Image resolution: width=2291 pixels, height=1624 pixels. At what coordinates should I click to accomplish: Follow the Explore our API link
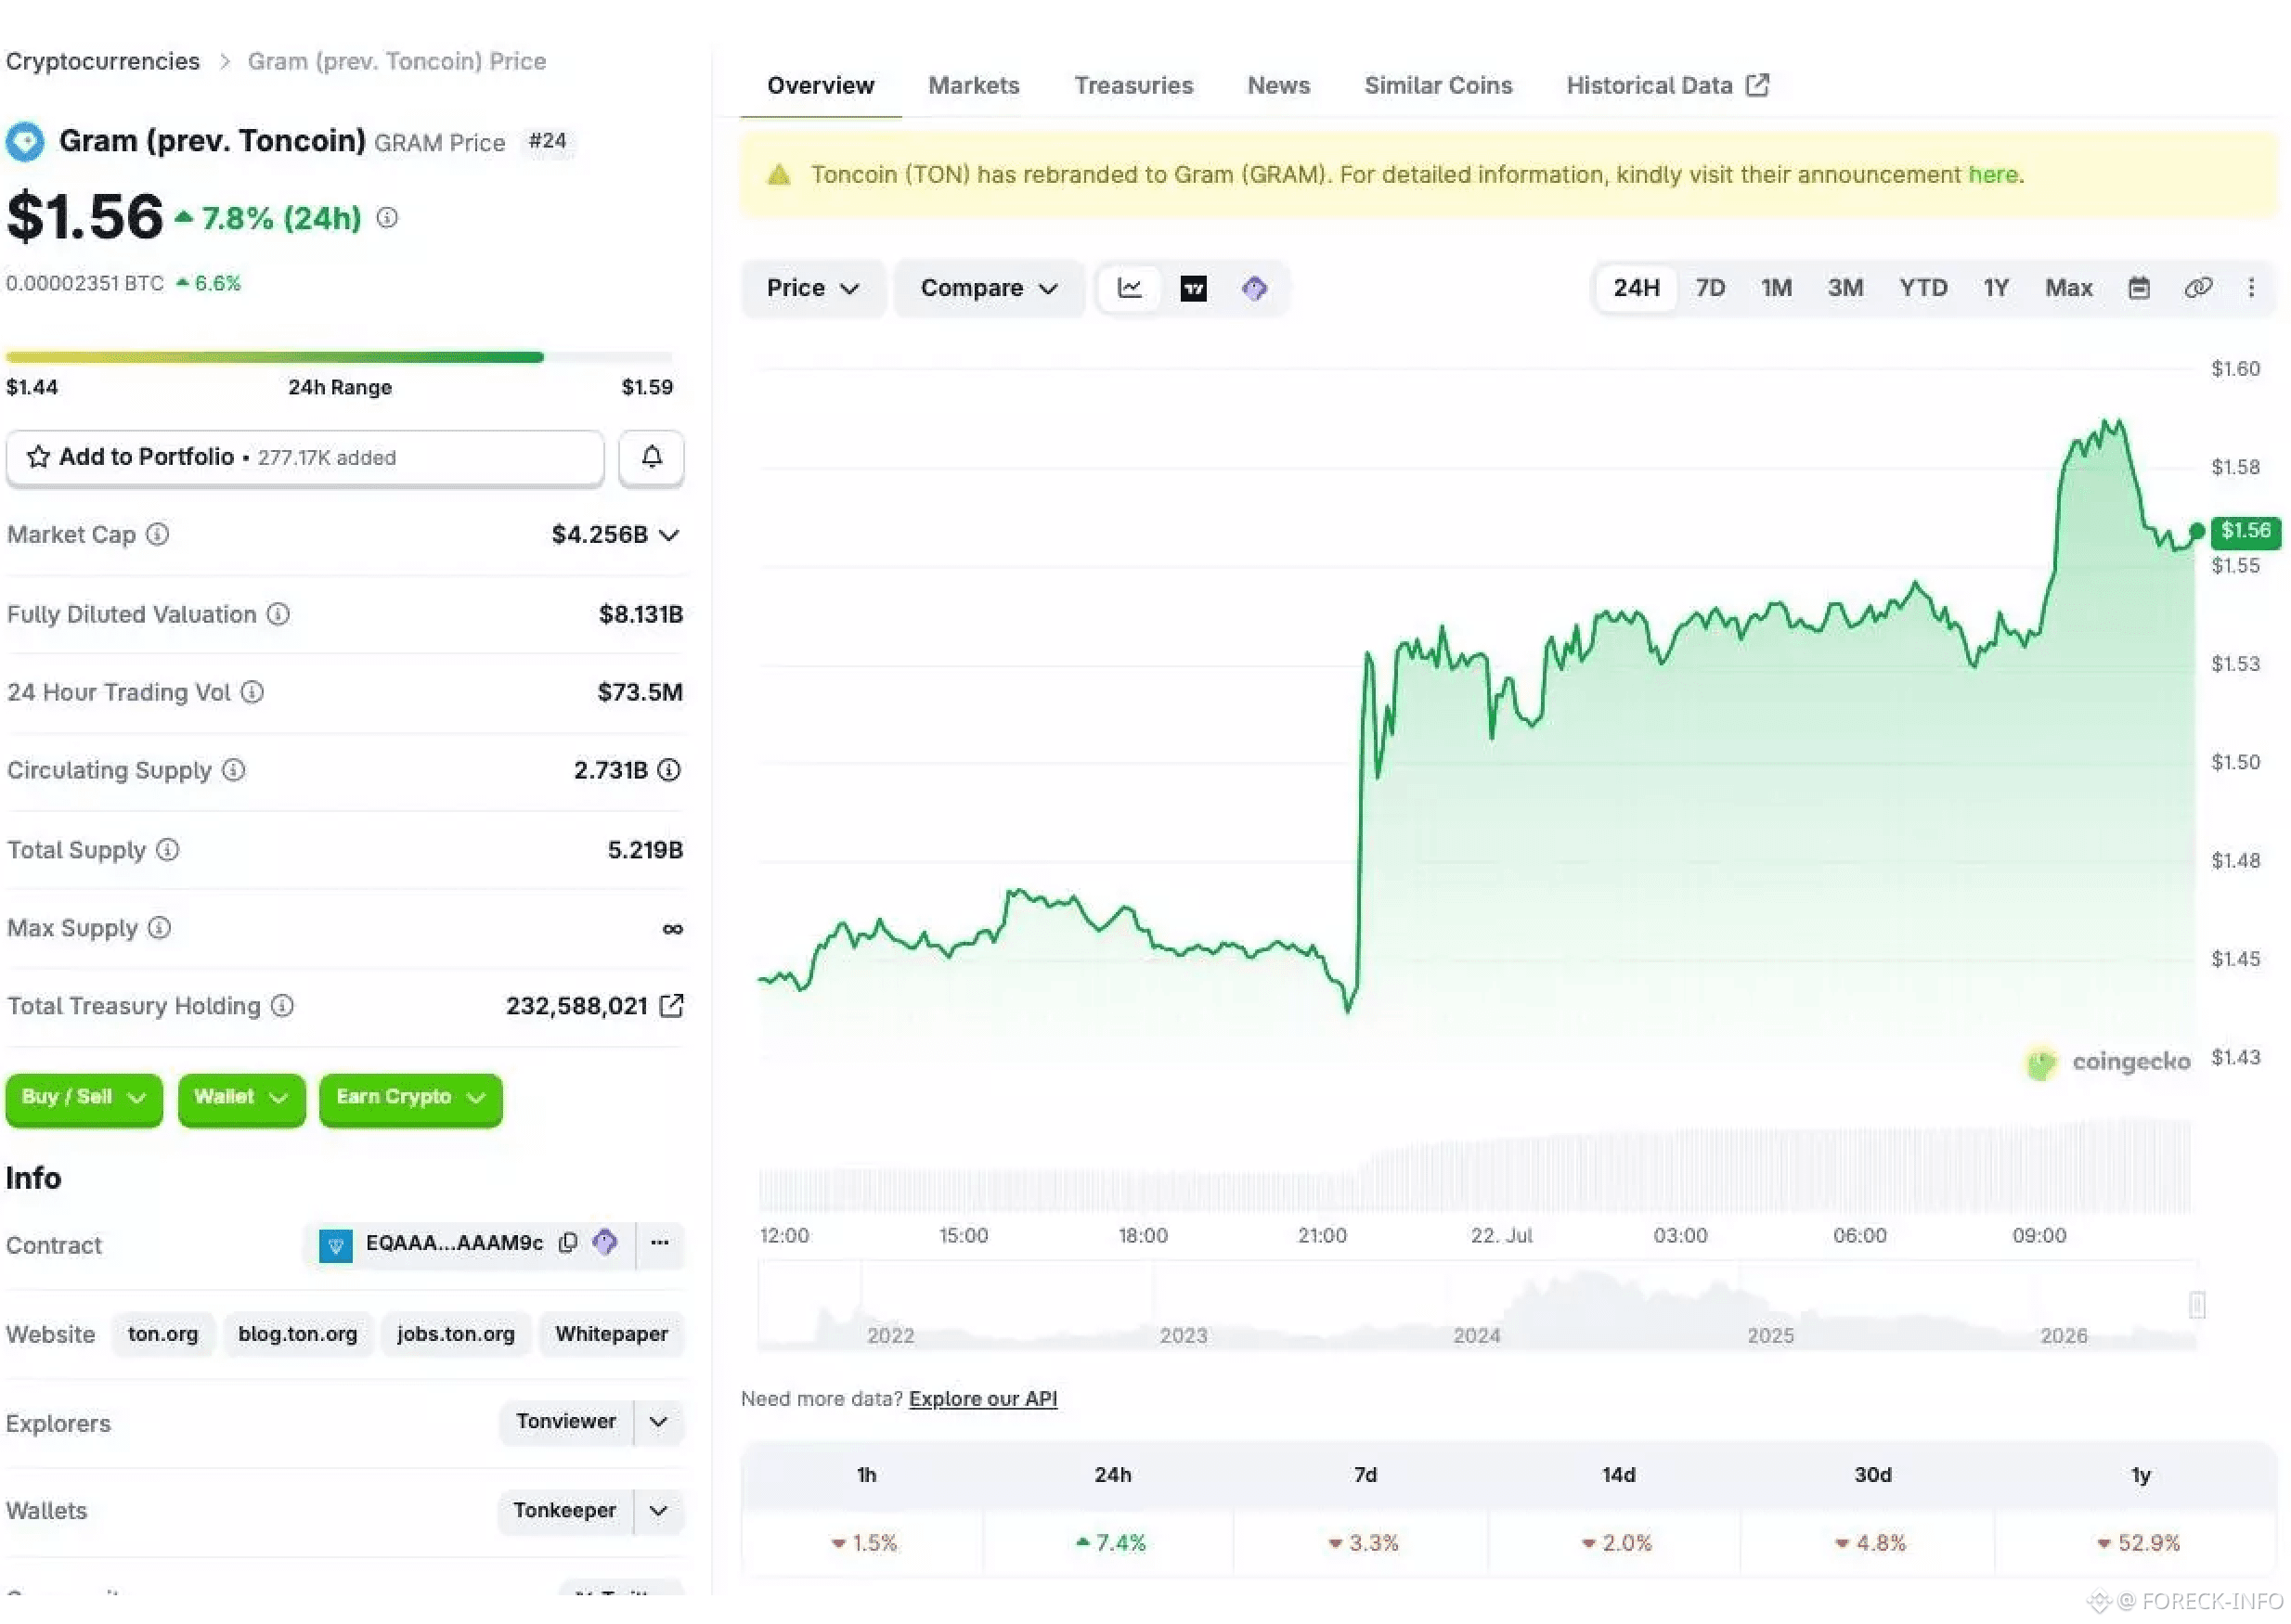[982, 1399]
